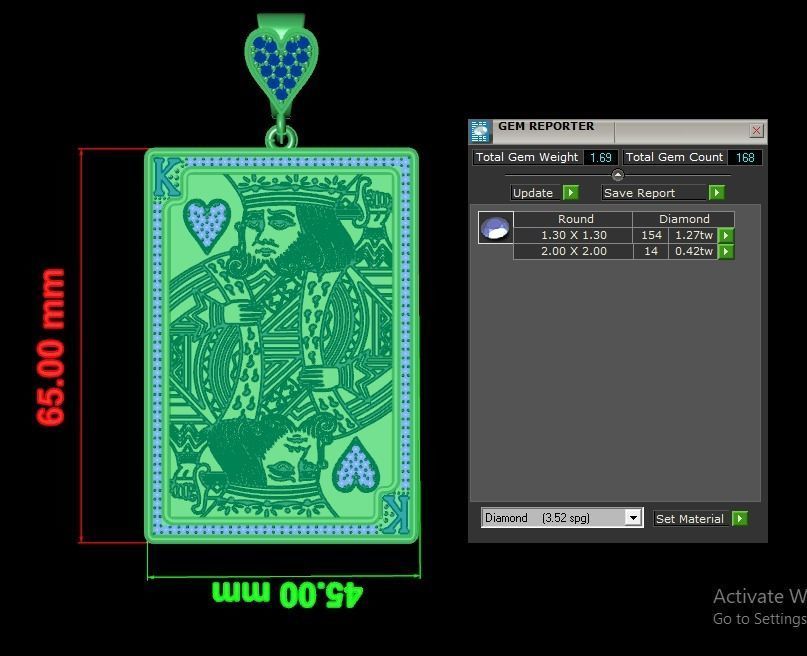Click the Gem Reporter panel icon
The width and height of the screenshot is (807, 656).
pos(480,132)
